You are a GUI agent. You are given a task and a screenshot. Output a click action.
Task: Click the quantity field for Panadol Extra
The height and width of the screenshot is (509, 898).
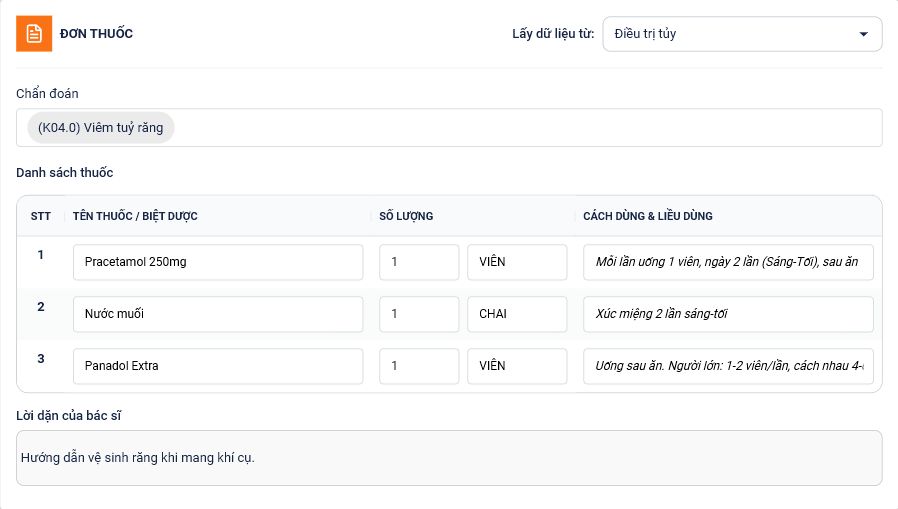click(419, 366)
